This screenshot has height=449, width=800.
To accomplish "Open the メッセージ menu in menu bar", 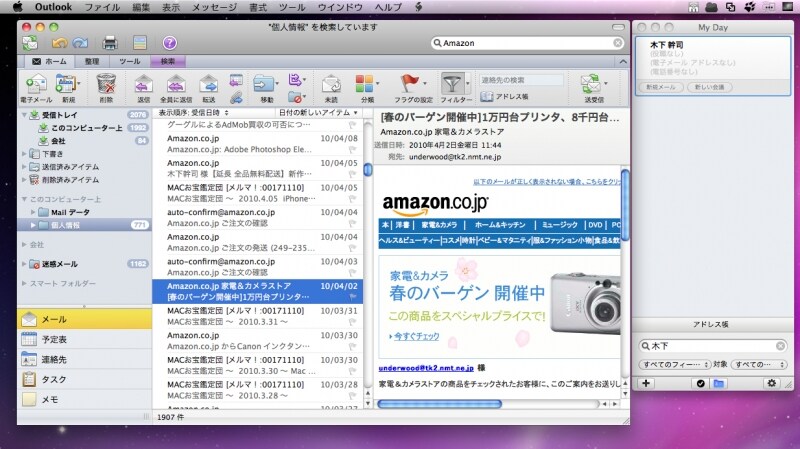I will click(x=214, y=7).
